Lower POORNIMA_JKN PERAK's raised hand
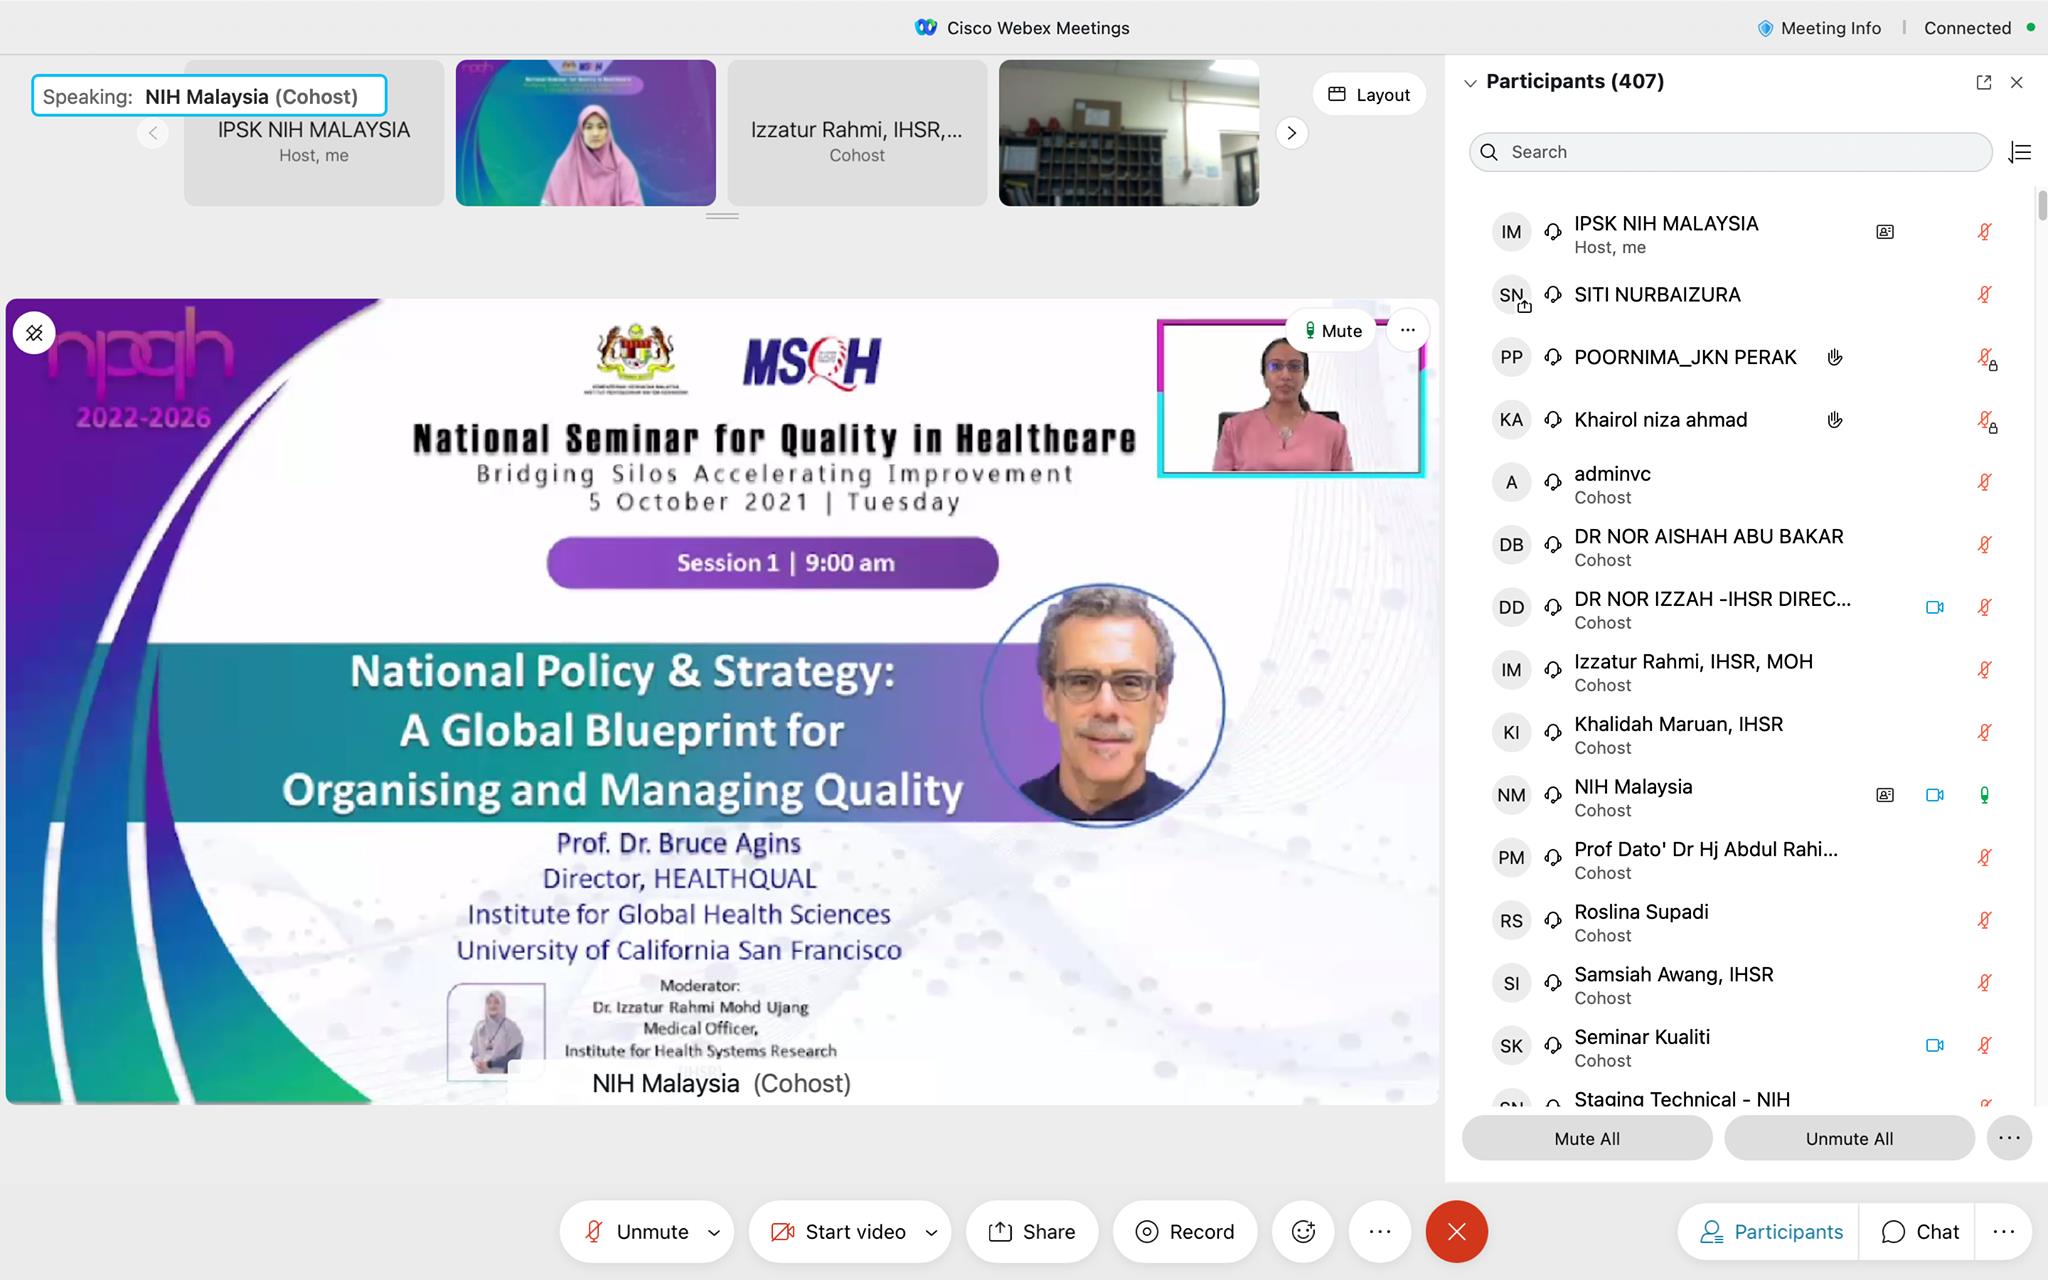This screenshot has height=1280, width=2048. point(1834,357)
